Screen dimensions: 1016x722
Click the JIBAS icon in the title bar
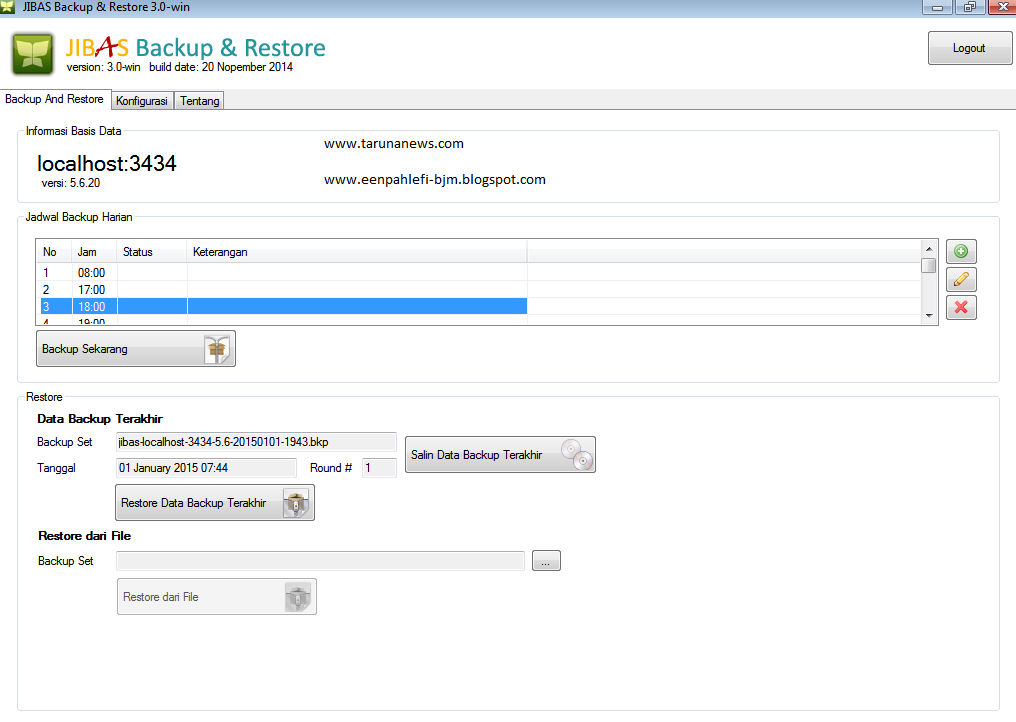[10, 6]
